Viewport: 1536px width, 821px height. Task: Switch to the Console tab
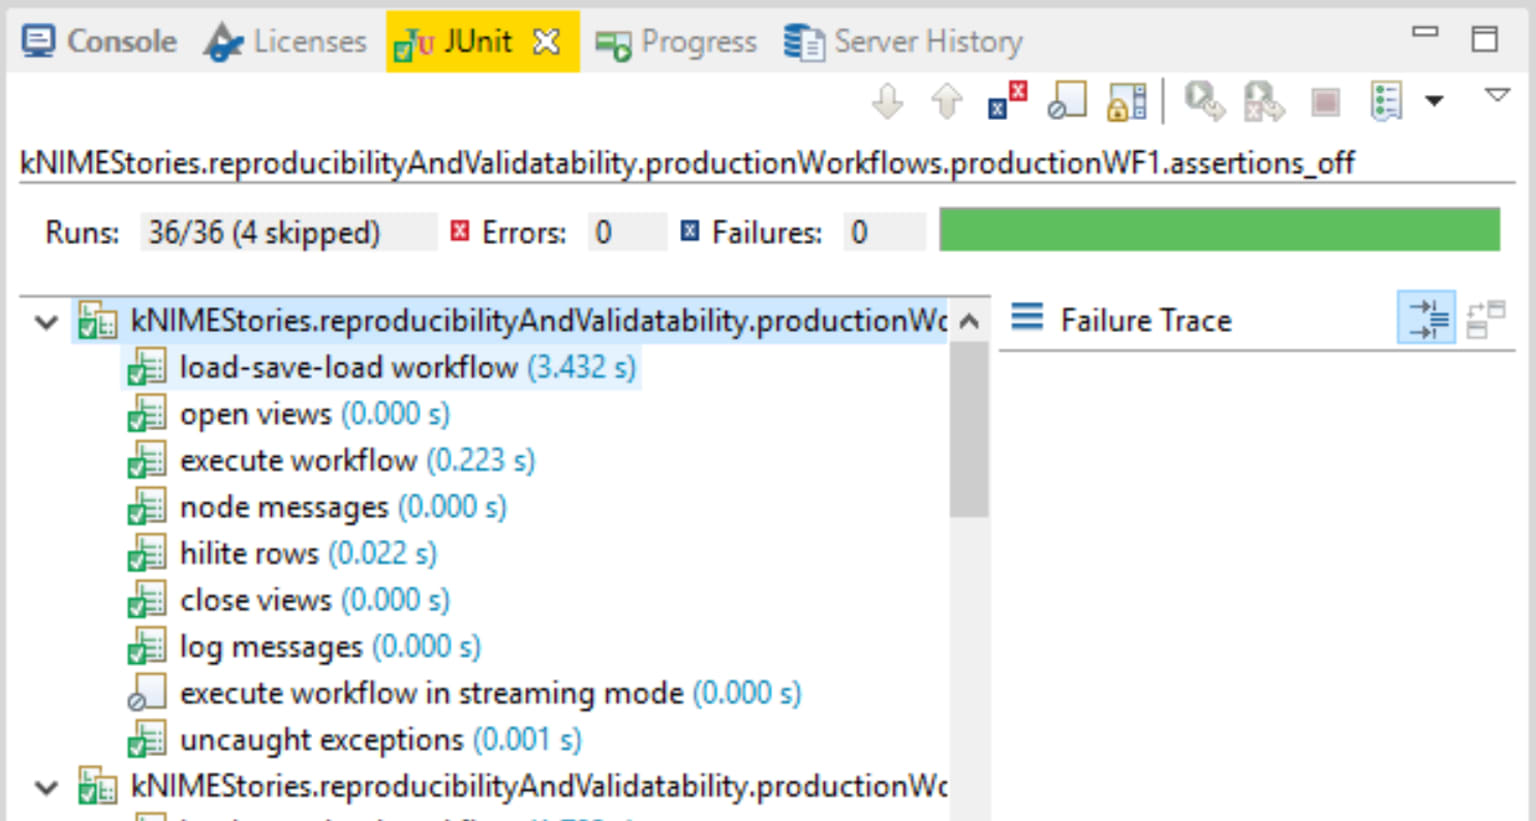coord(99,42)
